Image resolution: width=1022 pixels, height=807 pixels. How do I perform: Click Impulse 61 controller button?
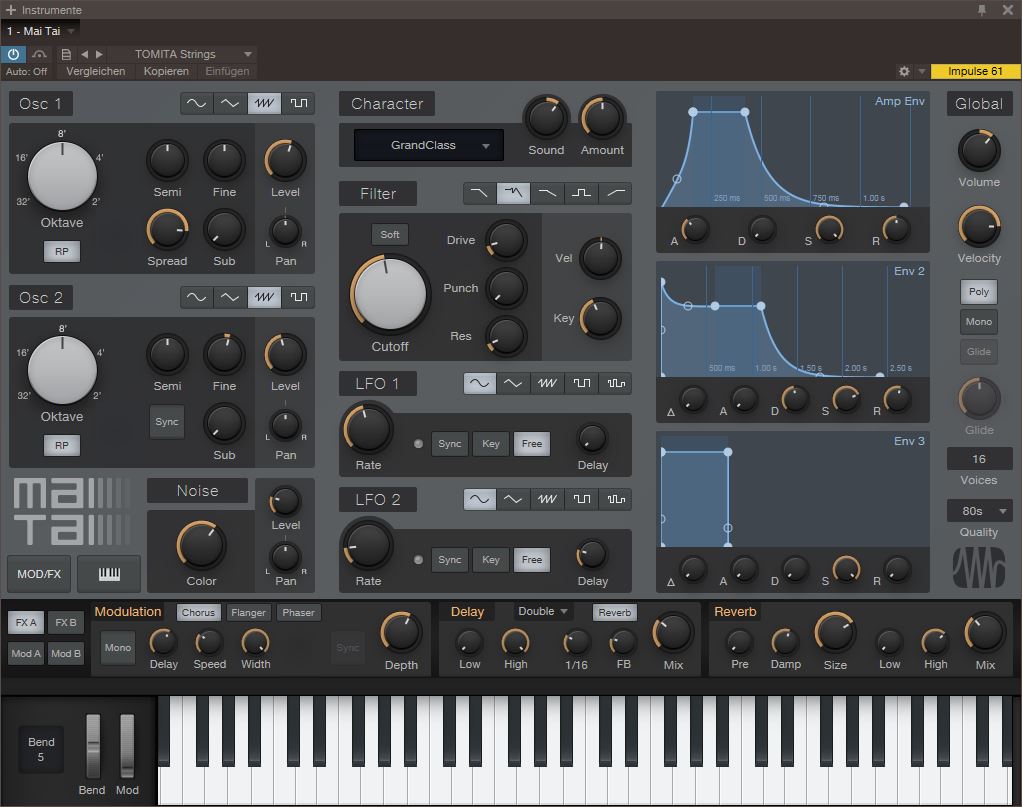(x=975, y=71)
